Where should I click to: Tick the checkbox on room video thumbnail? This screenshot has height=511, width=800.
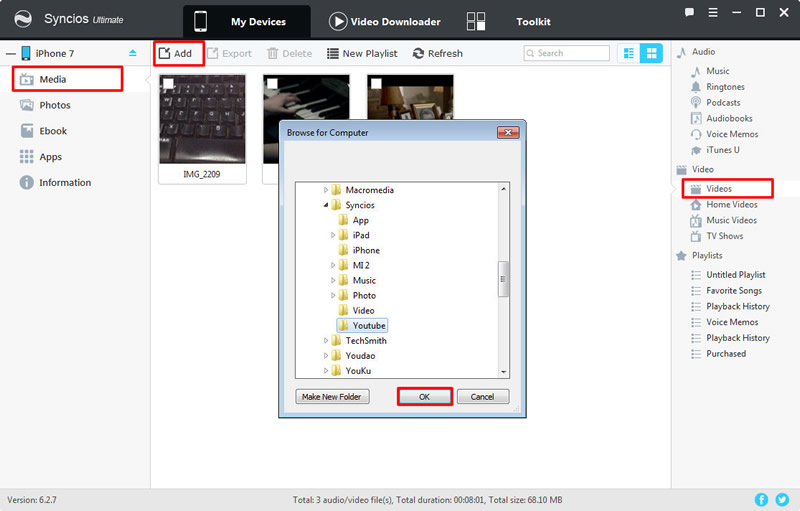click(x=377, y=83)
